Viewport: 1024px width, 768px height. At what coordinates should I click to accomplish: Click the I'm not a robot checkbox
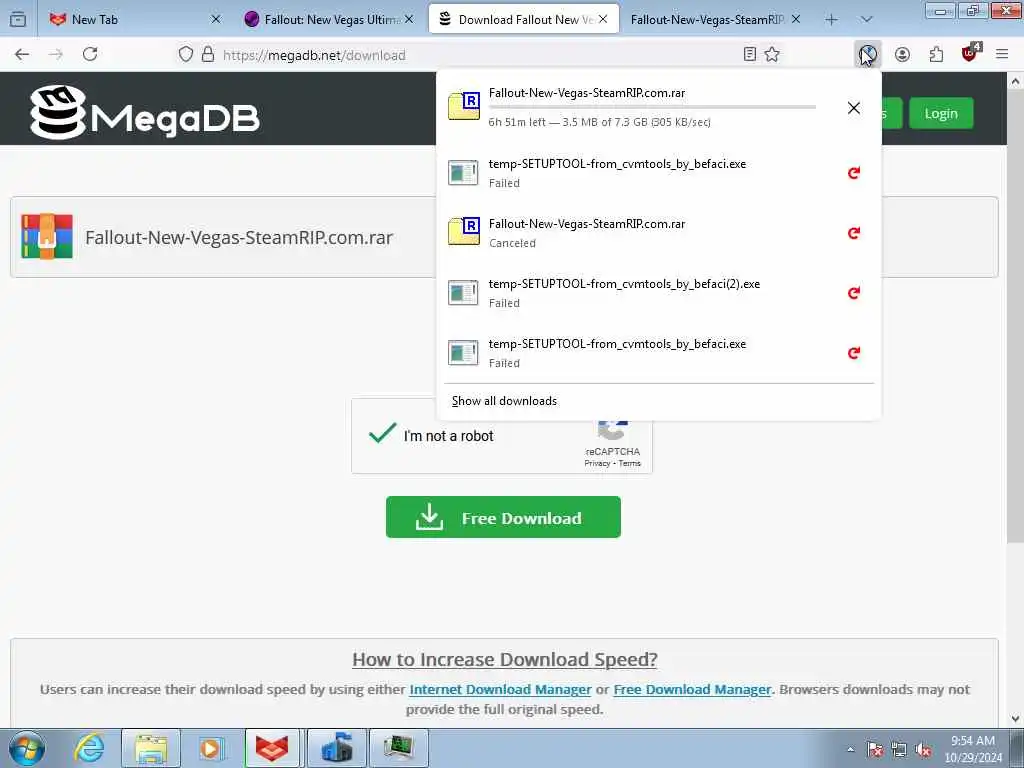[382, 433]
